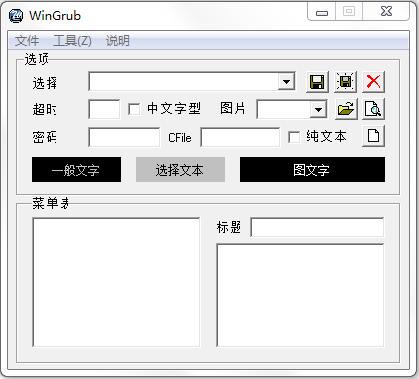This screenshot has height=379, width=419.
Task: Click the preview magnifier document icon
Action: (373, 109)
